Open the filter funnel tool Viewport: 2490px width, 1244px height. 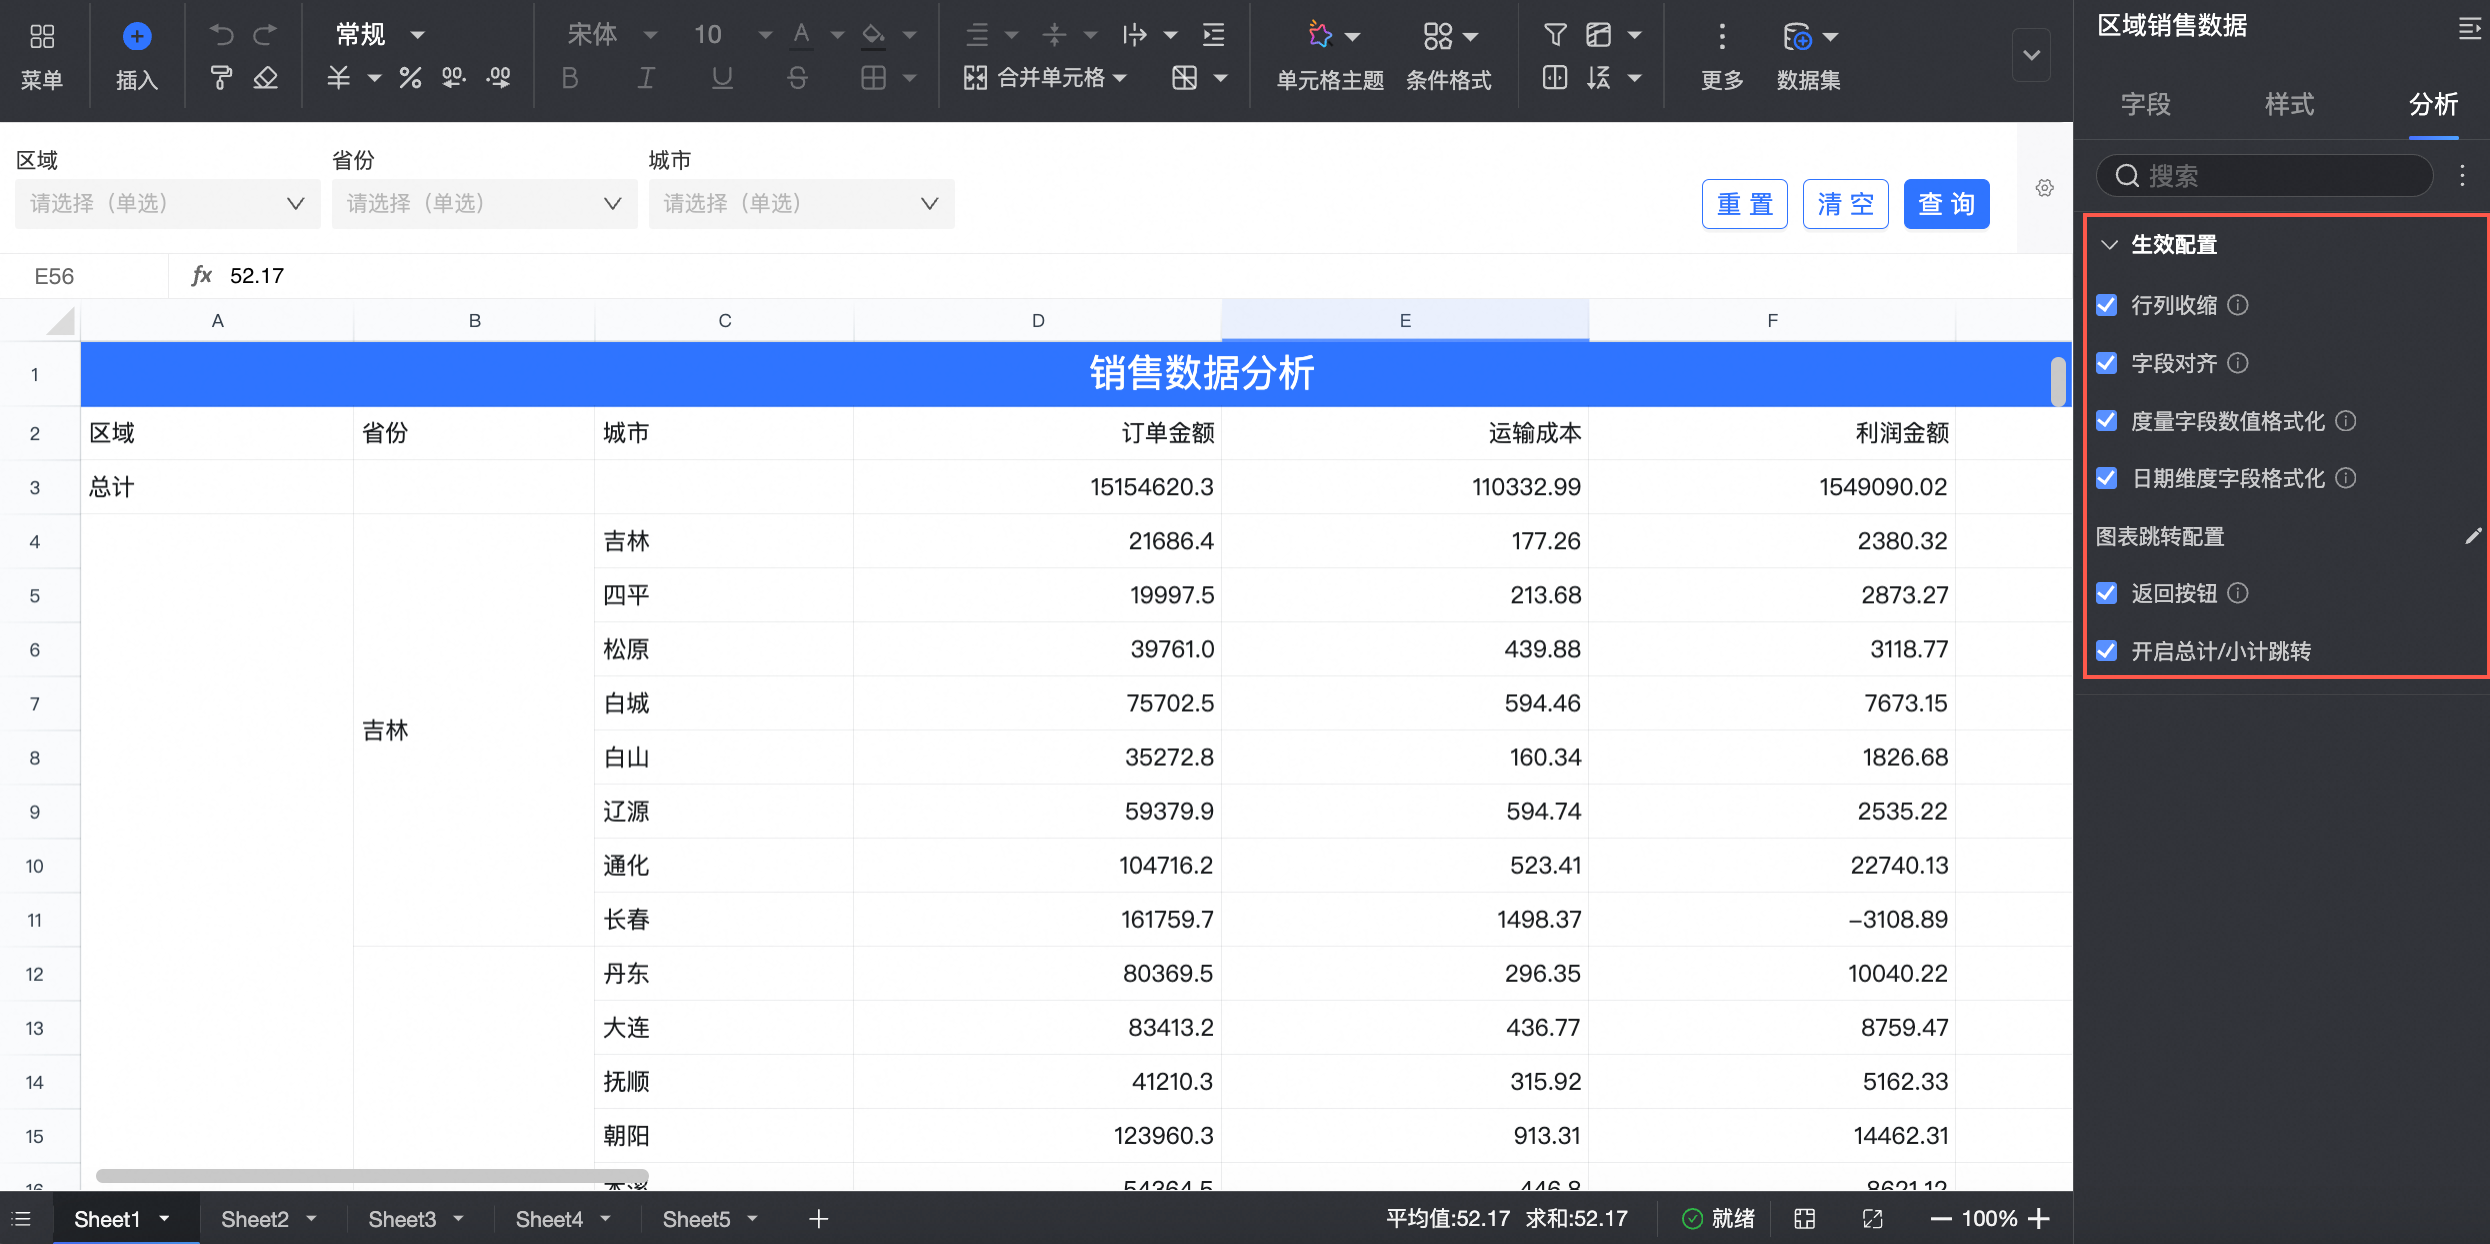(1554, 36)
